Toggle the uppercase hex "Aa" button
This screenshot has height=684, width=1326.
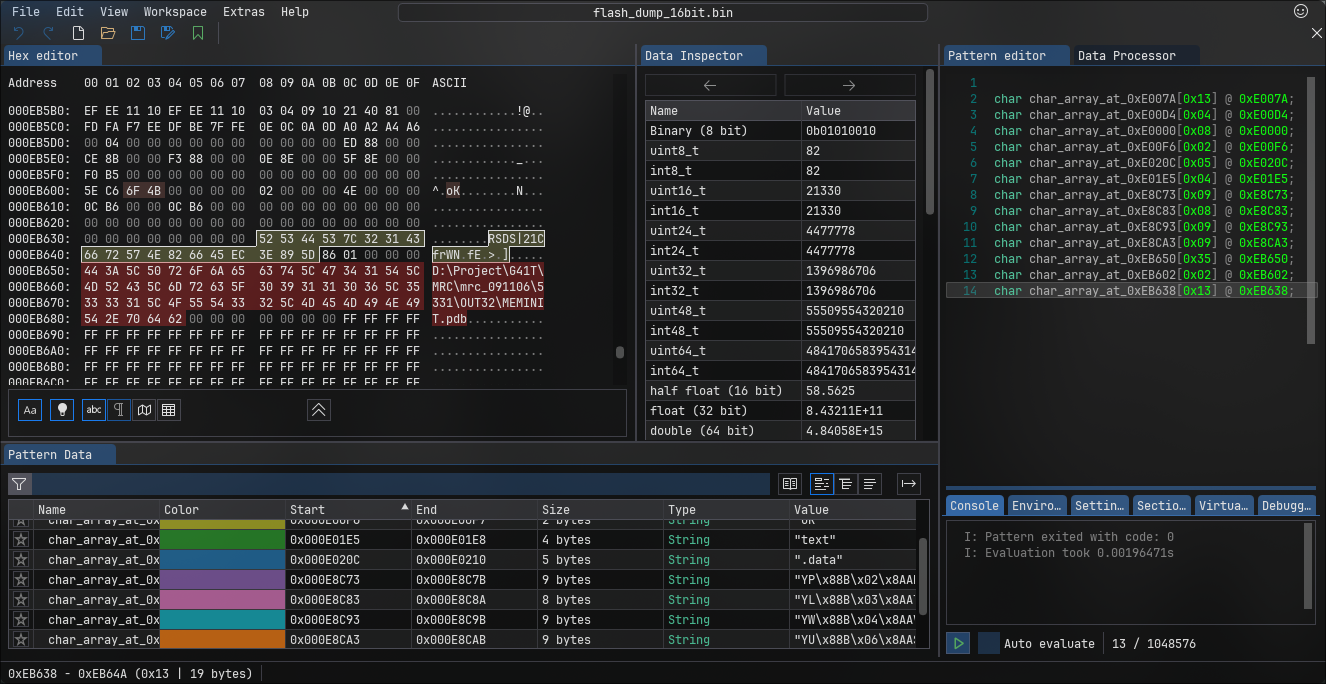pyautogui.click(x=30, y=409)
